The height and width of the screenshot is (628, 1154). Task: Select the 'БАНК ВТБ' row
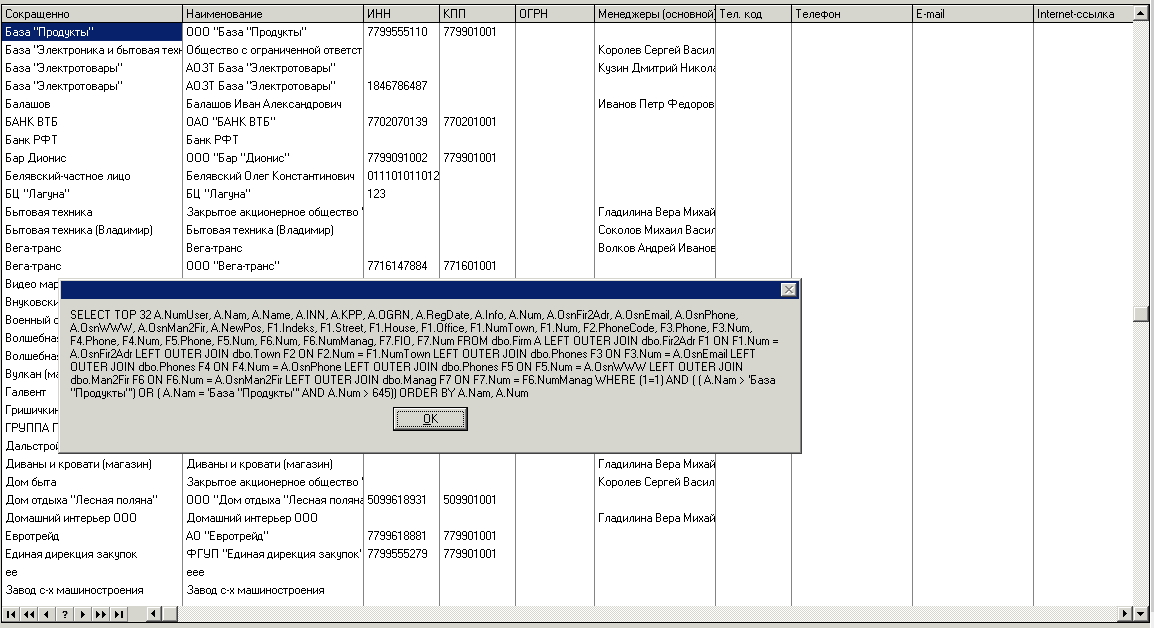pyautogui.click(x=91, y=122)
